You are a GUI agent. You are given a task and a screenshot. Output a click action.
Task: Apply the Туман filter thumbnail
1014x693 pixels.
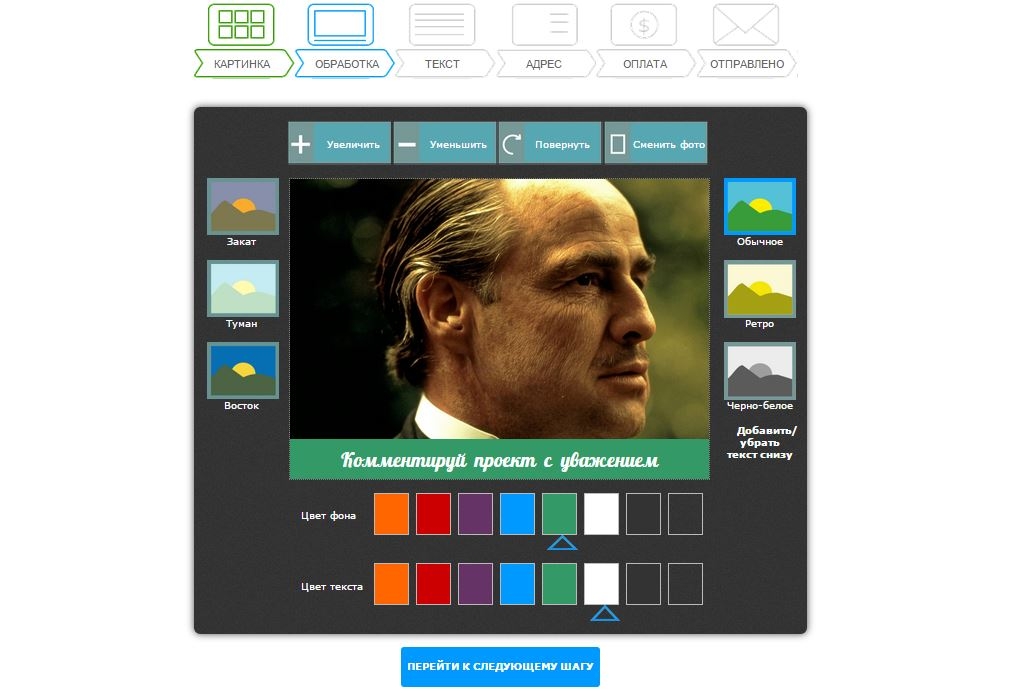tap(243, 288)
